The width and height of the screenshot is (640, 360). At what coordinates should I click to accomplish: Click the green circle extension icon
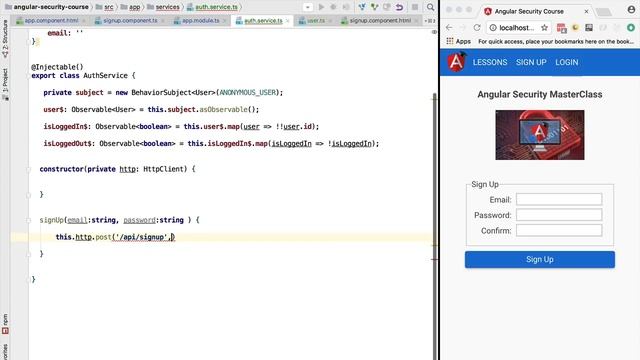pyautogui.click(x=631, y=28)
